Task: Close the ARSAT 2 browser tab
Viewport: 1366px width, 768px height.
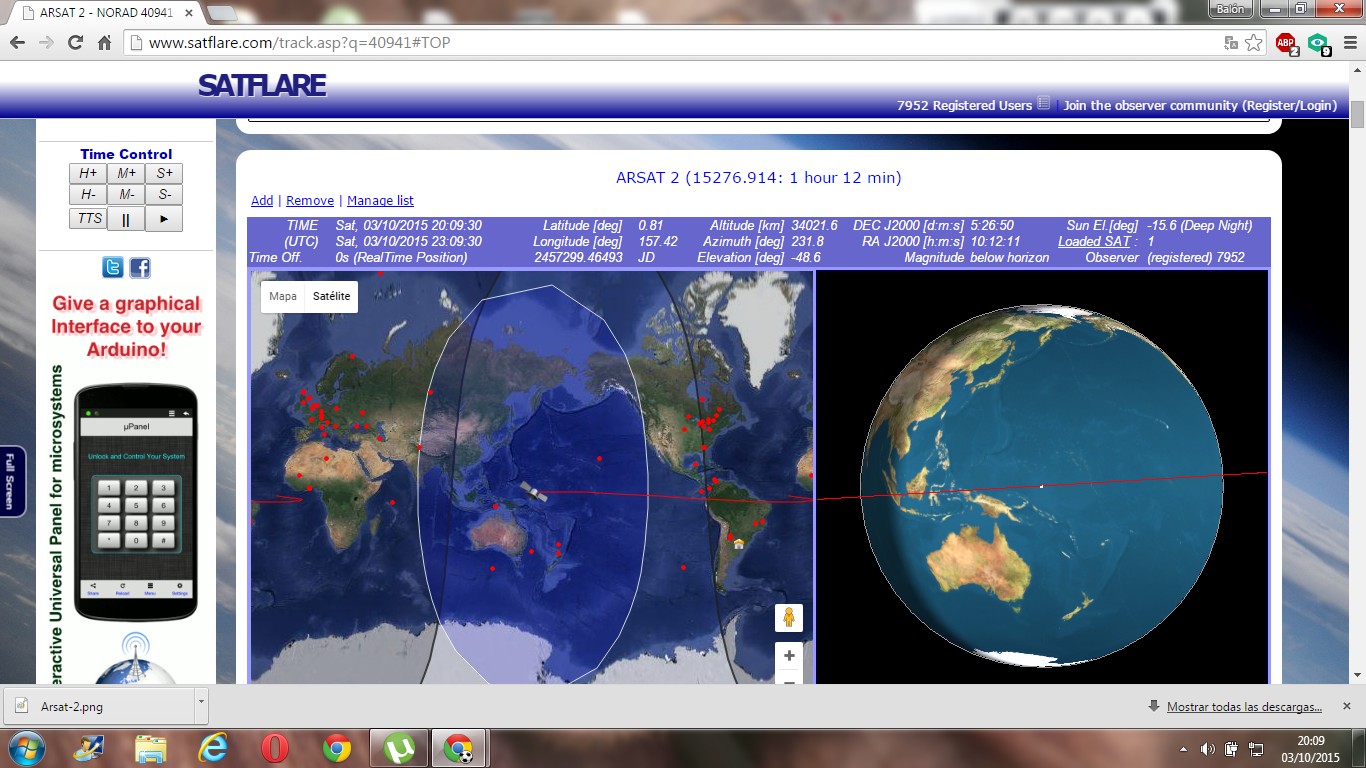Action: [188, 13]
